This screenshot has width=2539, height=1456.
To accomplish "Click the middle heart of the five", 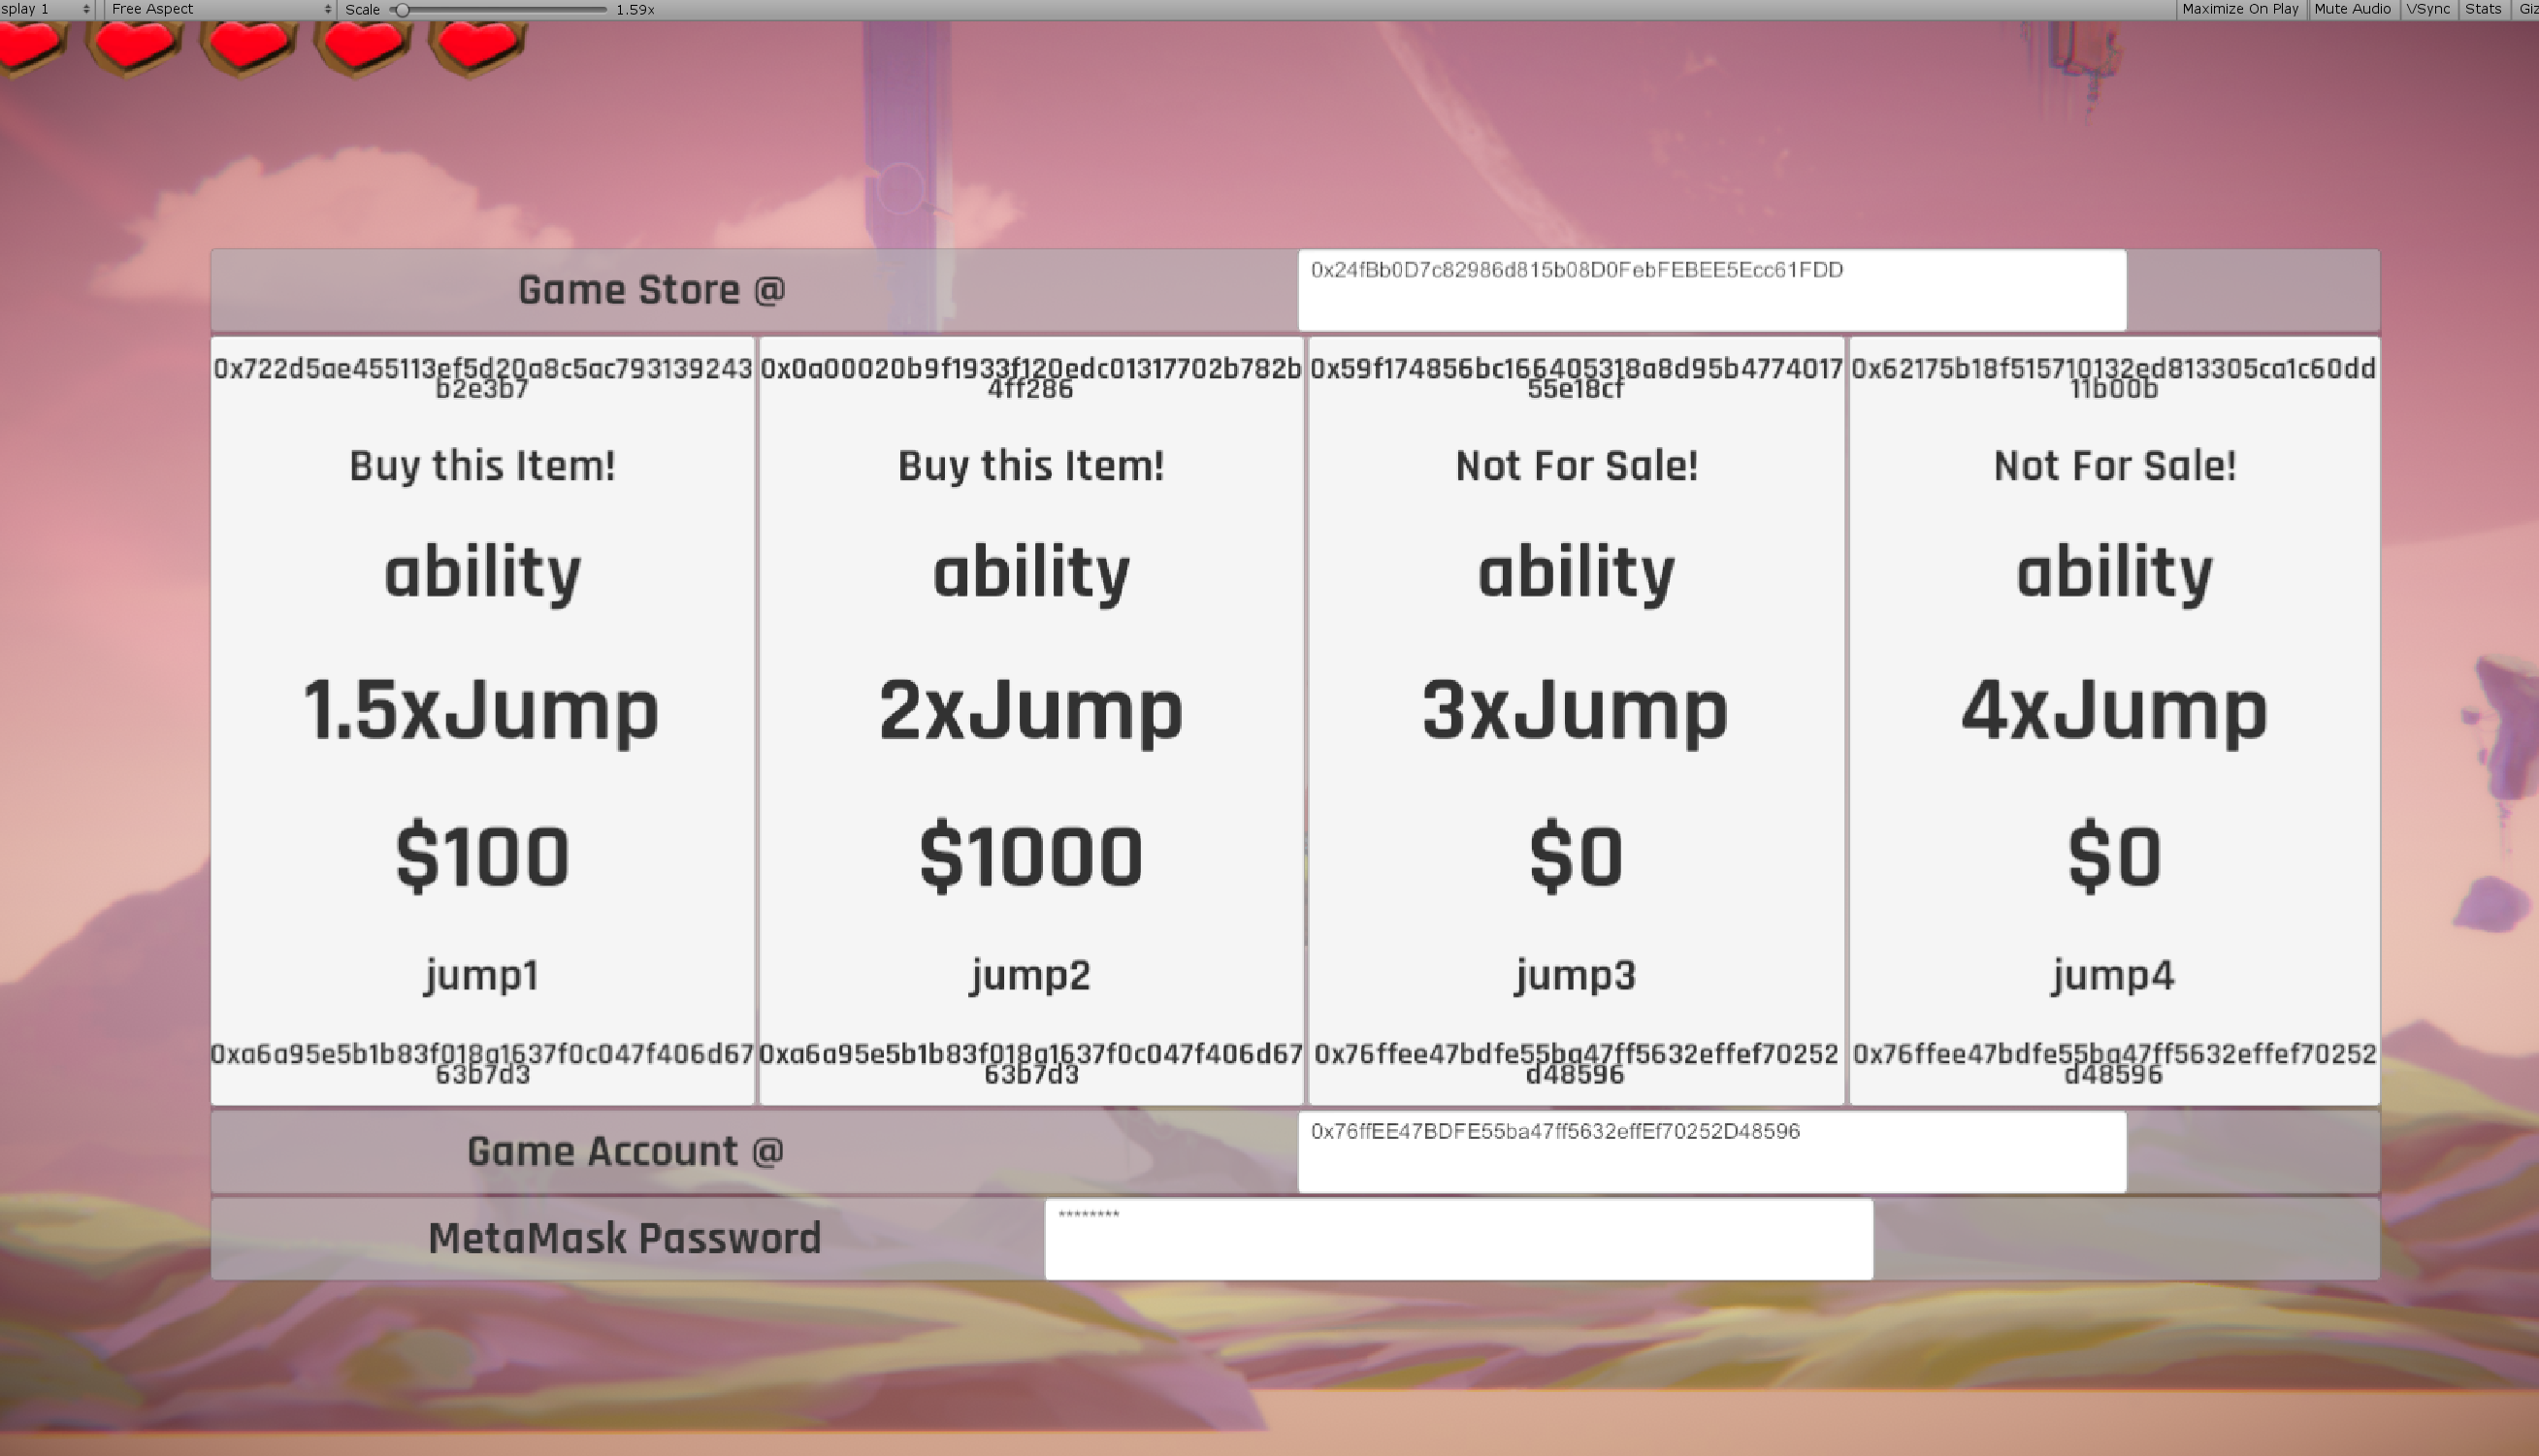I will 248,45.
